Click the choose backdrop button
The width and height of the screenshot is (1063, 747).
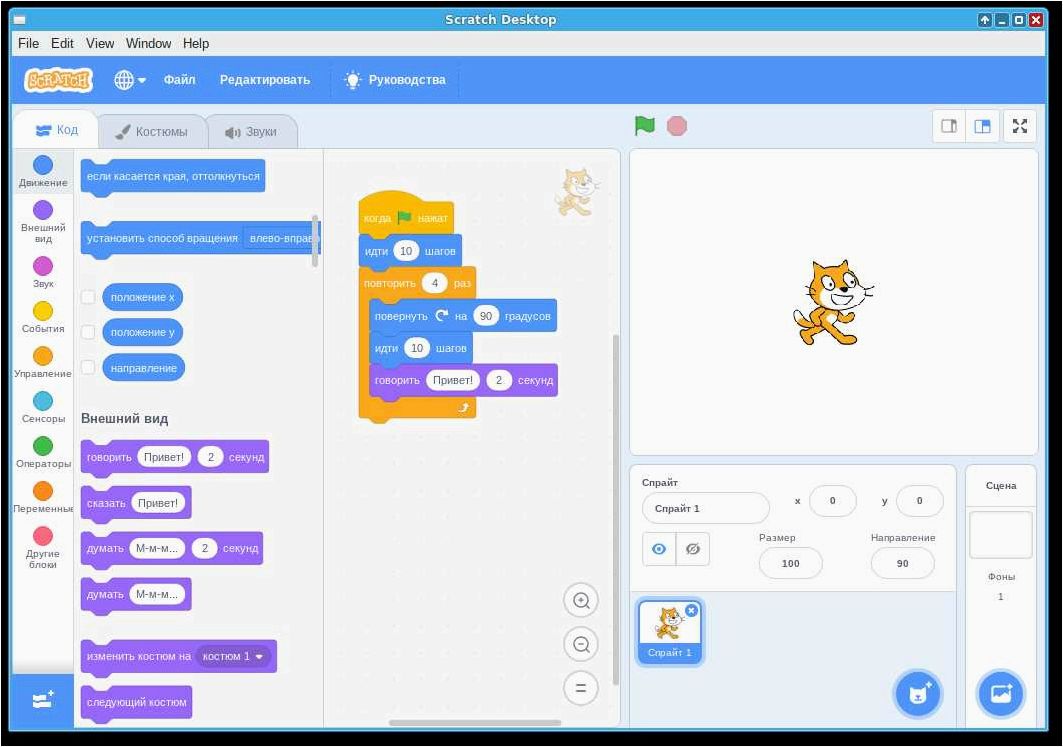pos(1001,693)
